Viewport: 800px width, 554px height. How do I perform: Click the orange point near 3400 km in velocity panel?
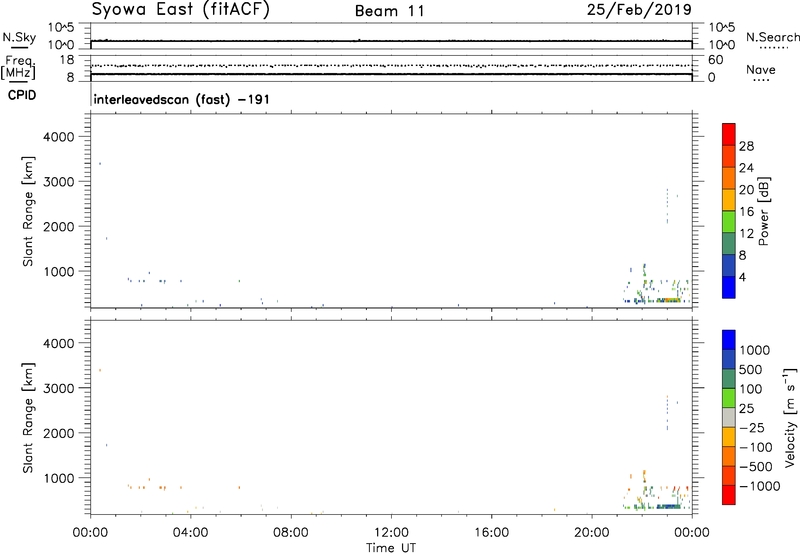(100, 370)
